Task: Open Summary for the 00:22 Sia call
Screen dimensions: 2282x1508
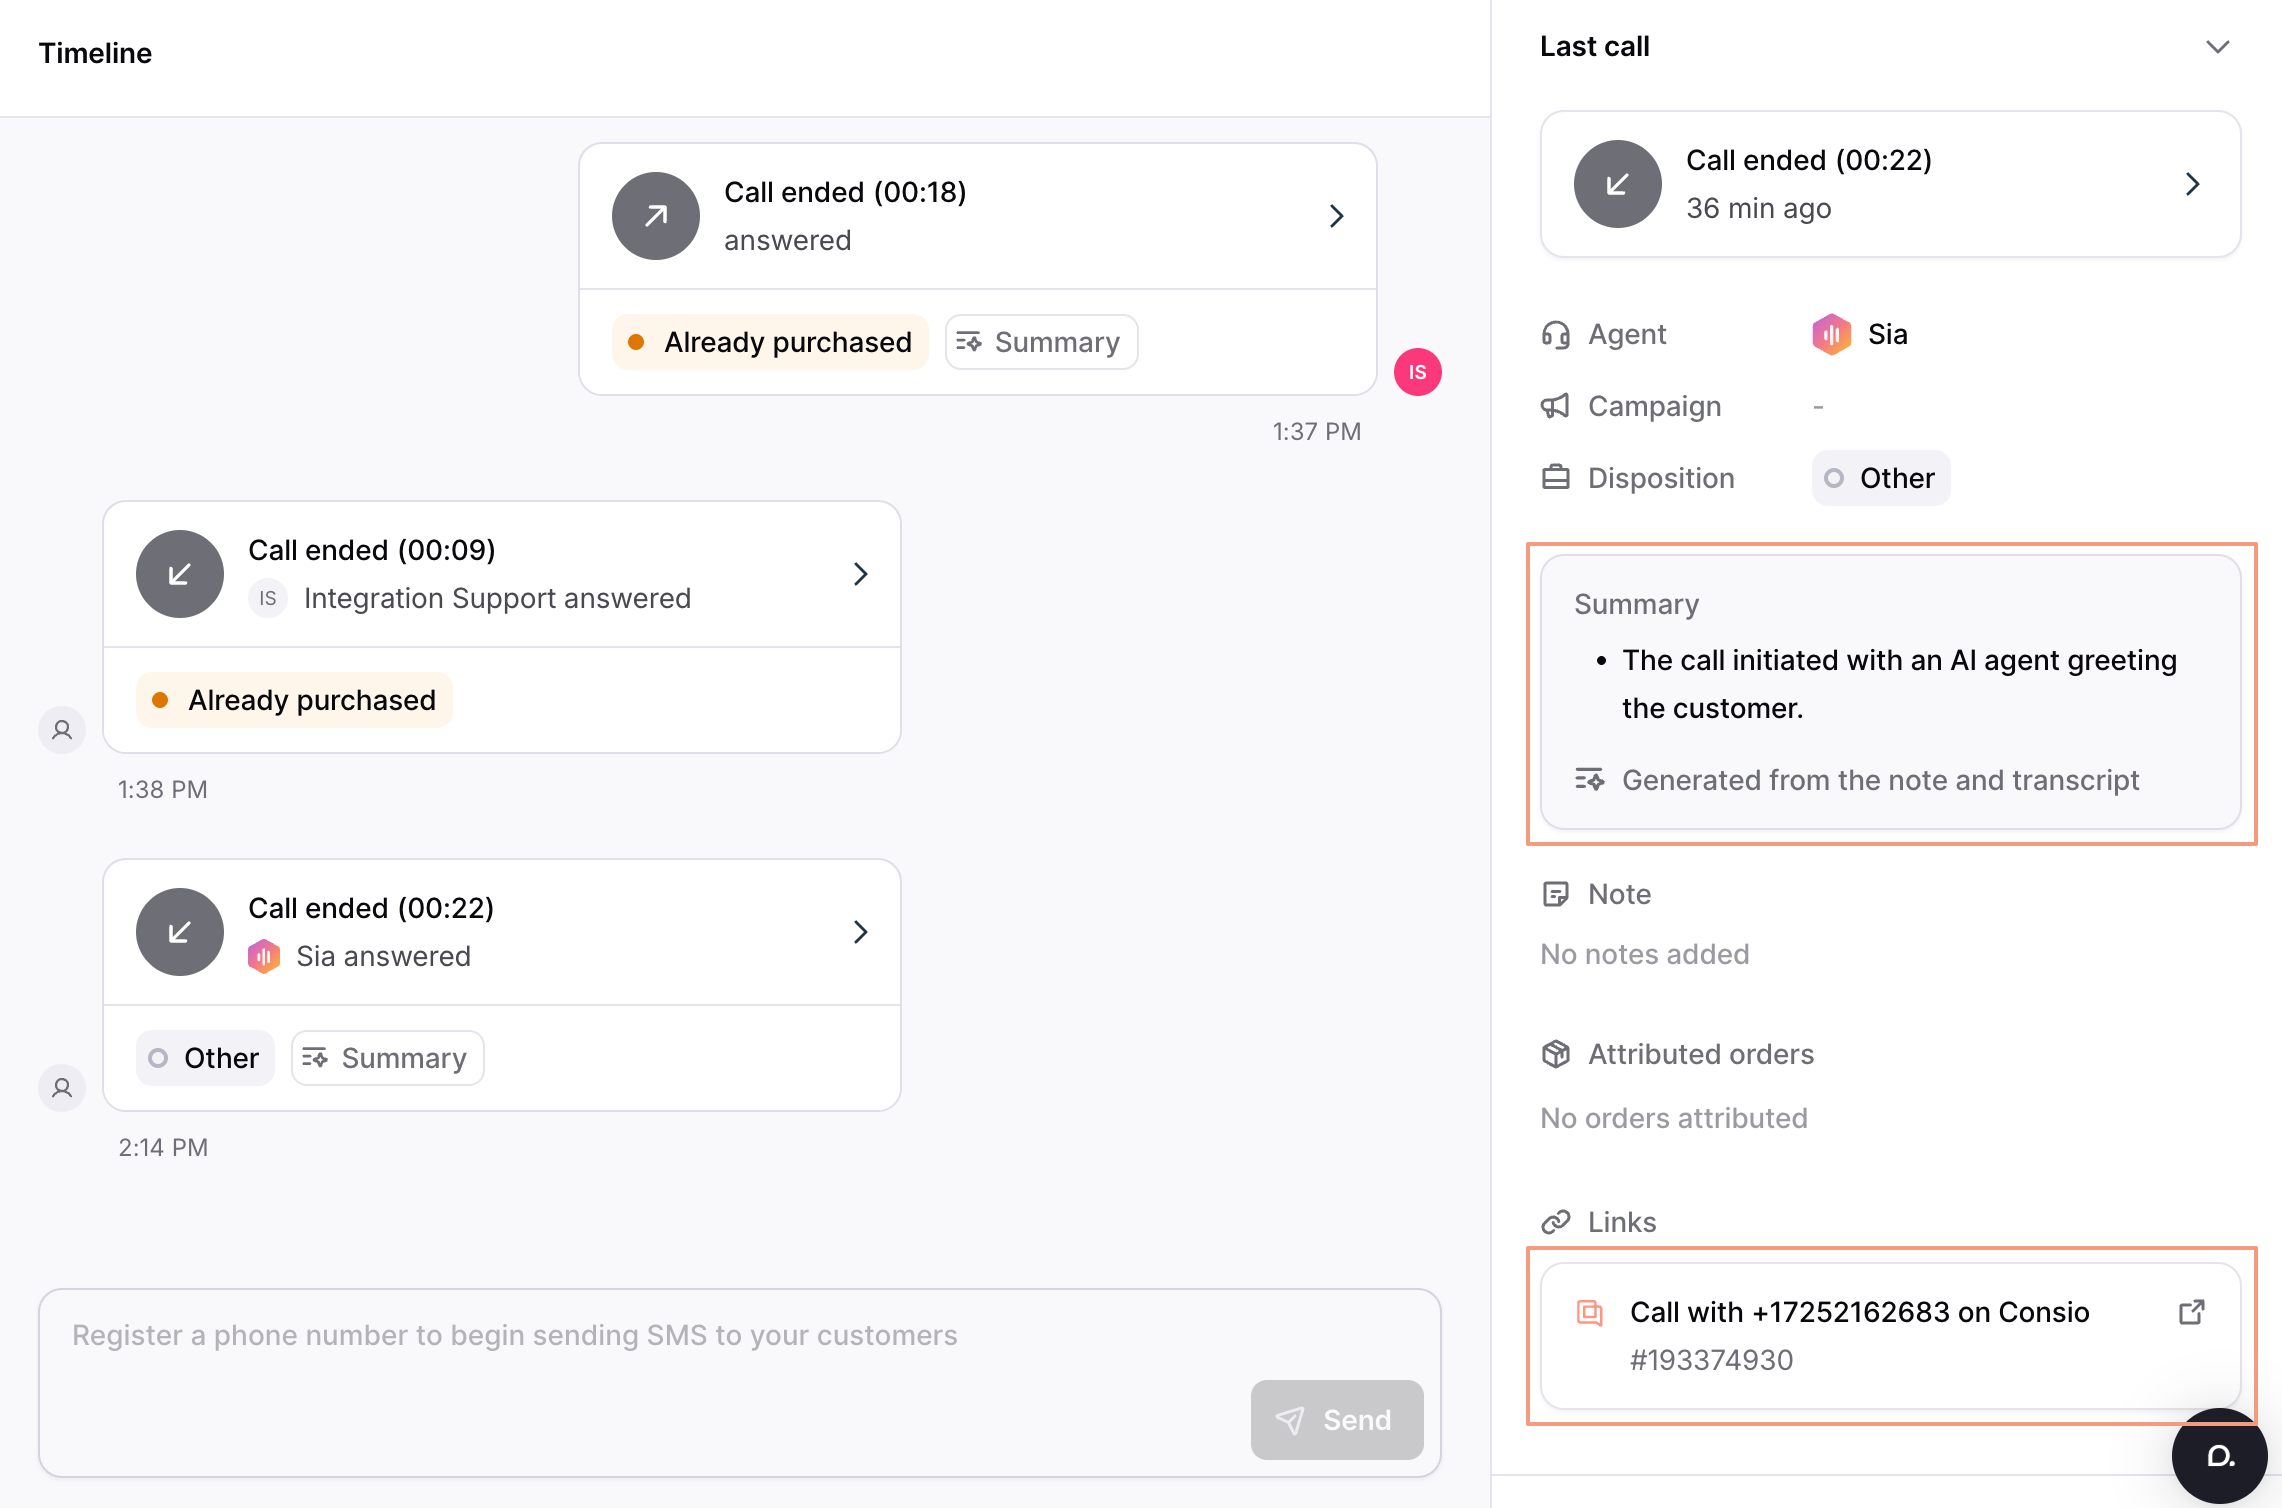Action: click(x=387, y=1058)
